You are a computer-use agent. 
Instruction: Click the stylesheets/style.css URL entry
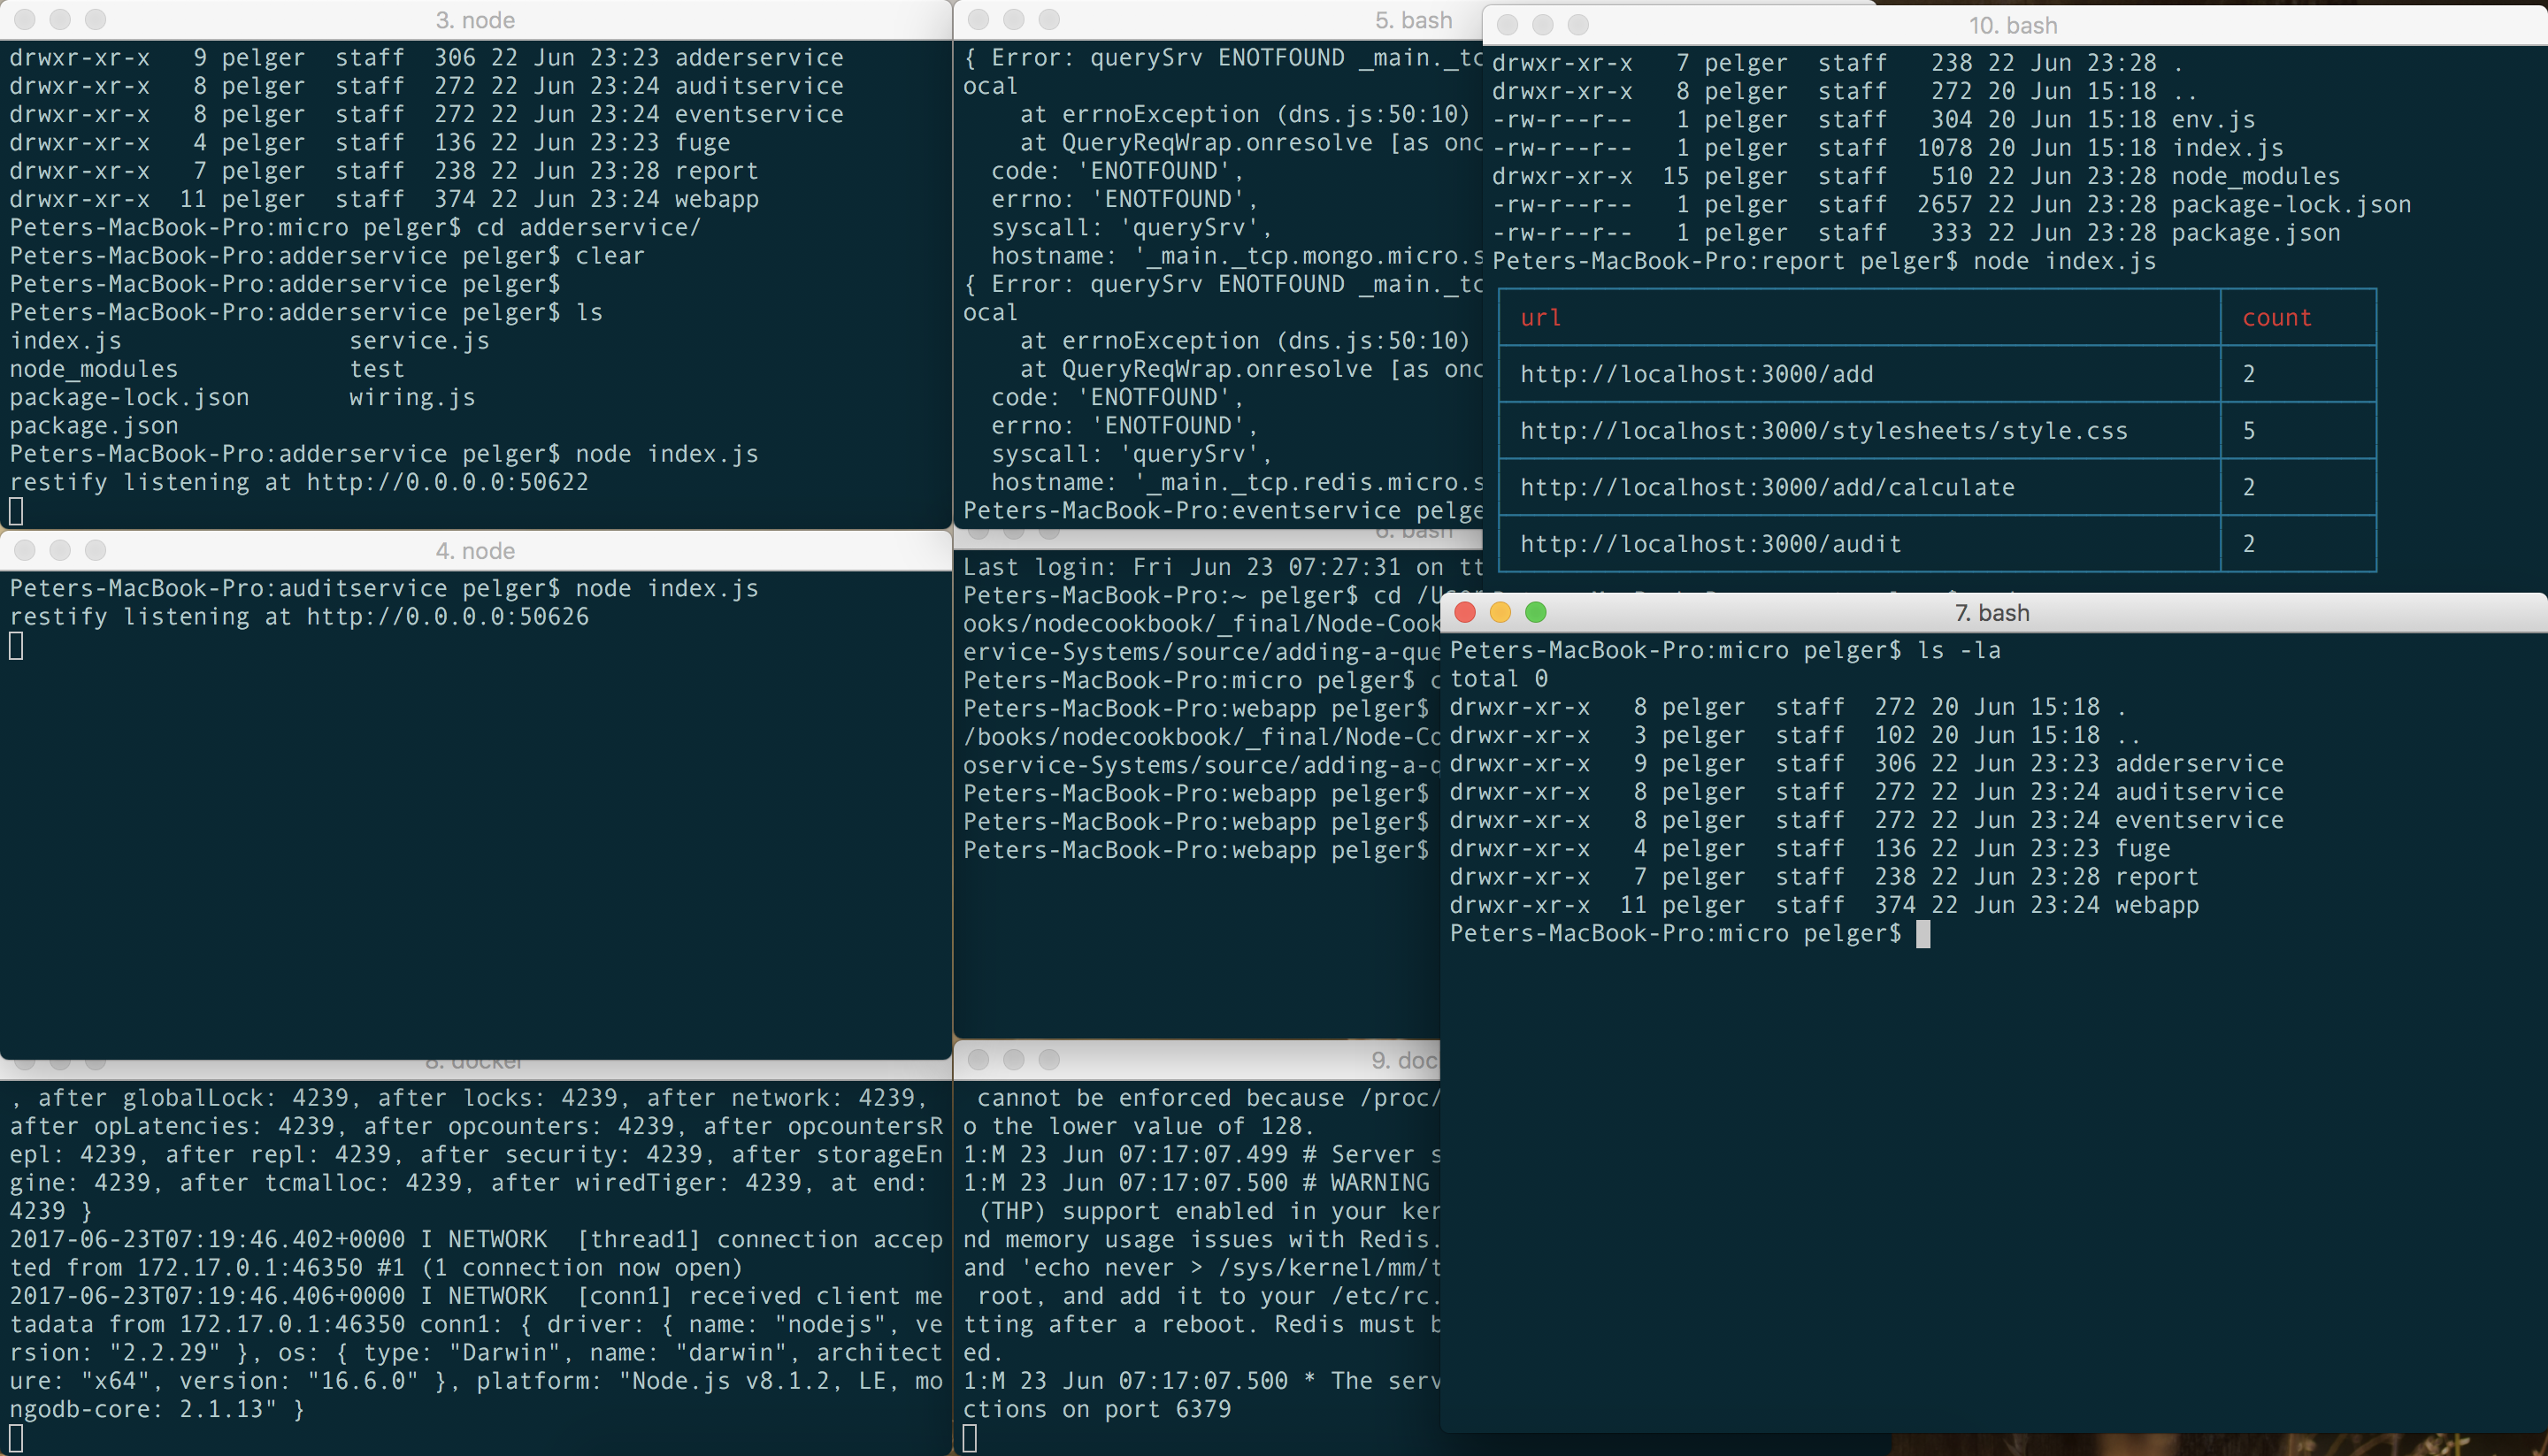click(x=1823, y=431)
